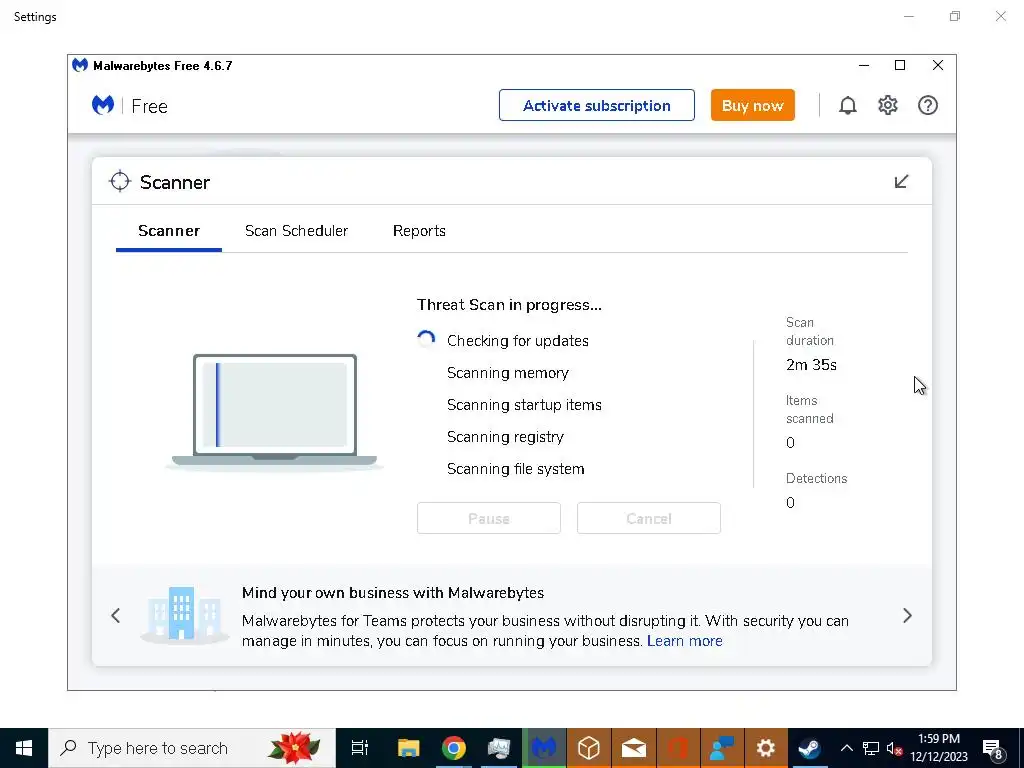Open Task View on taskbar
Screen dimensions: 1024x768
click(x=359, y=748)
